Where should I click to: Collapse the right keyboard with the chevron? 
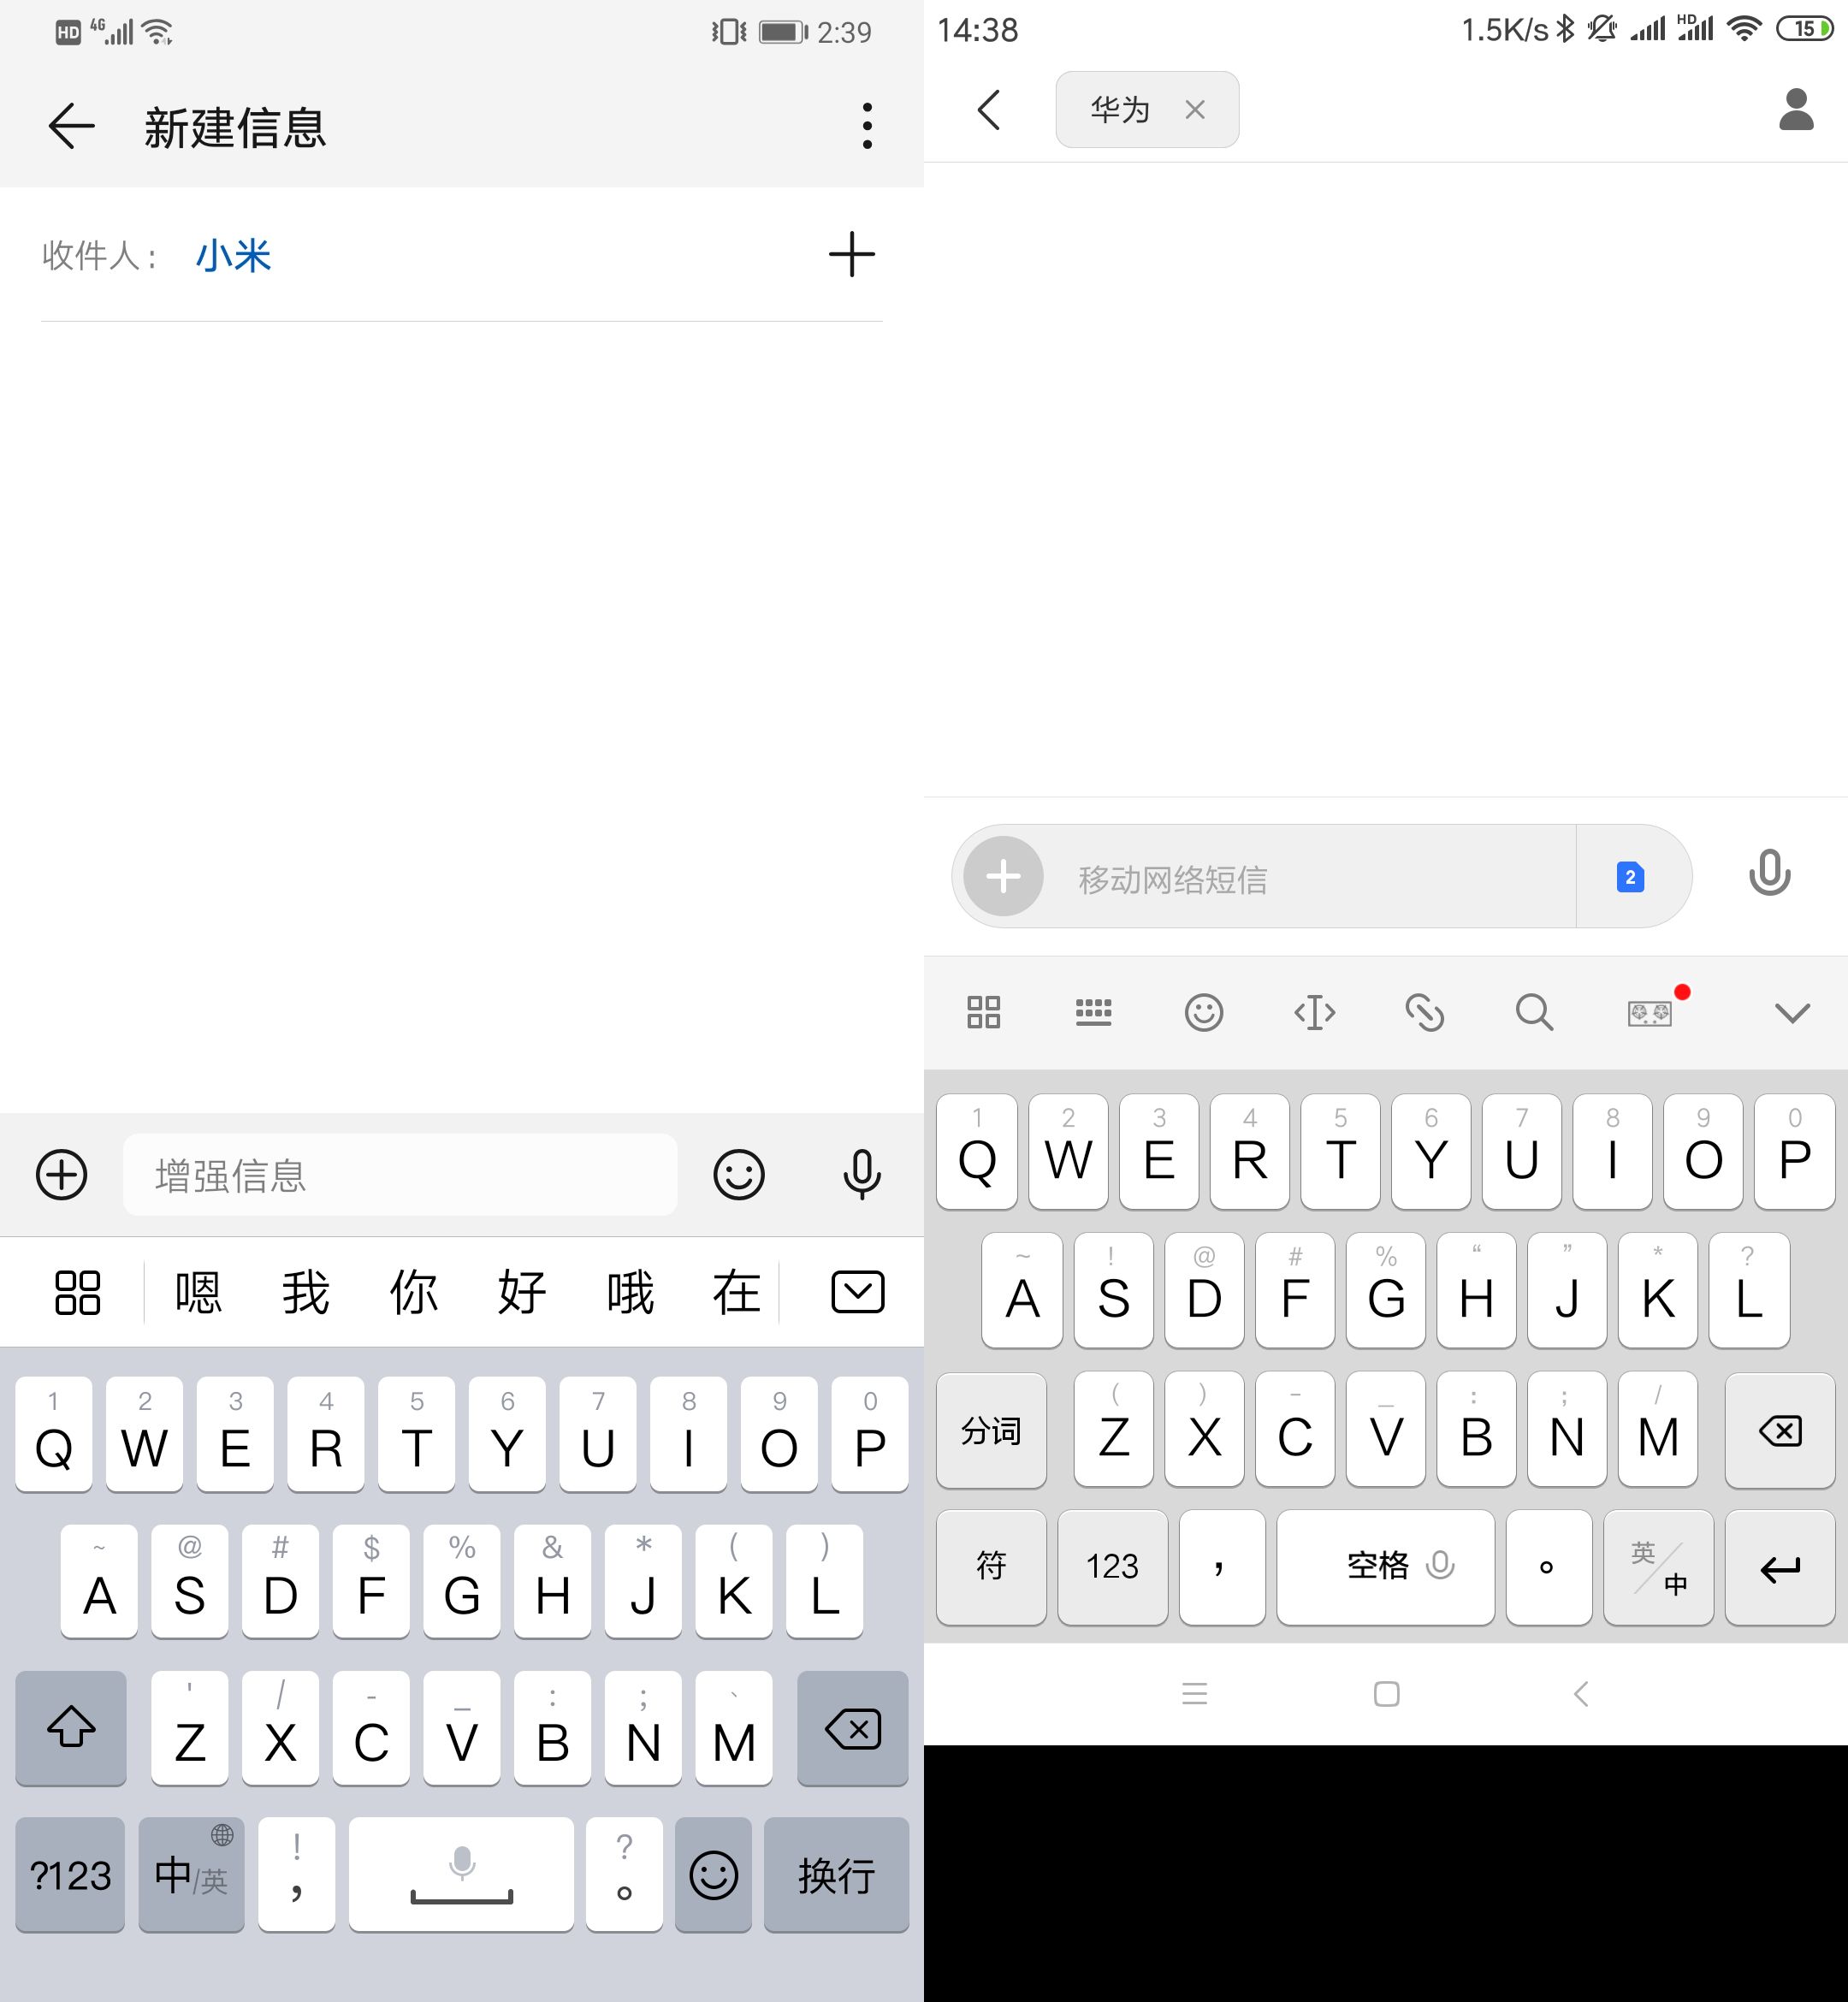pos(1790,1012)
